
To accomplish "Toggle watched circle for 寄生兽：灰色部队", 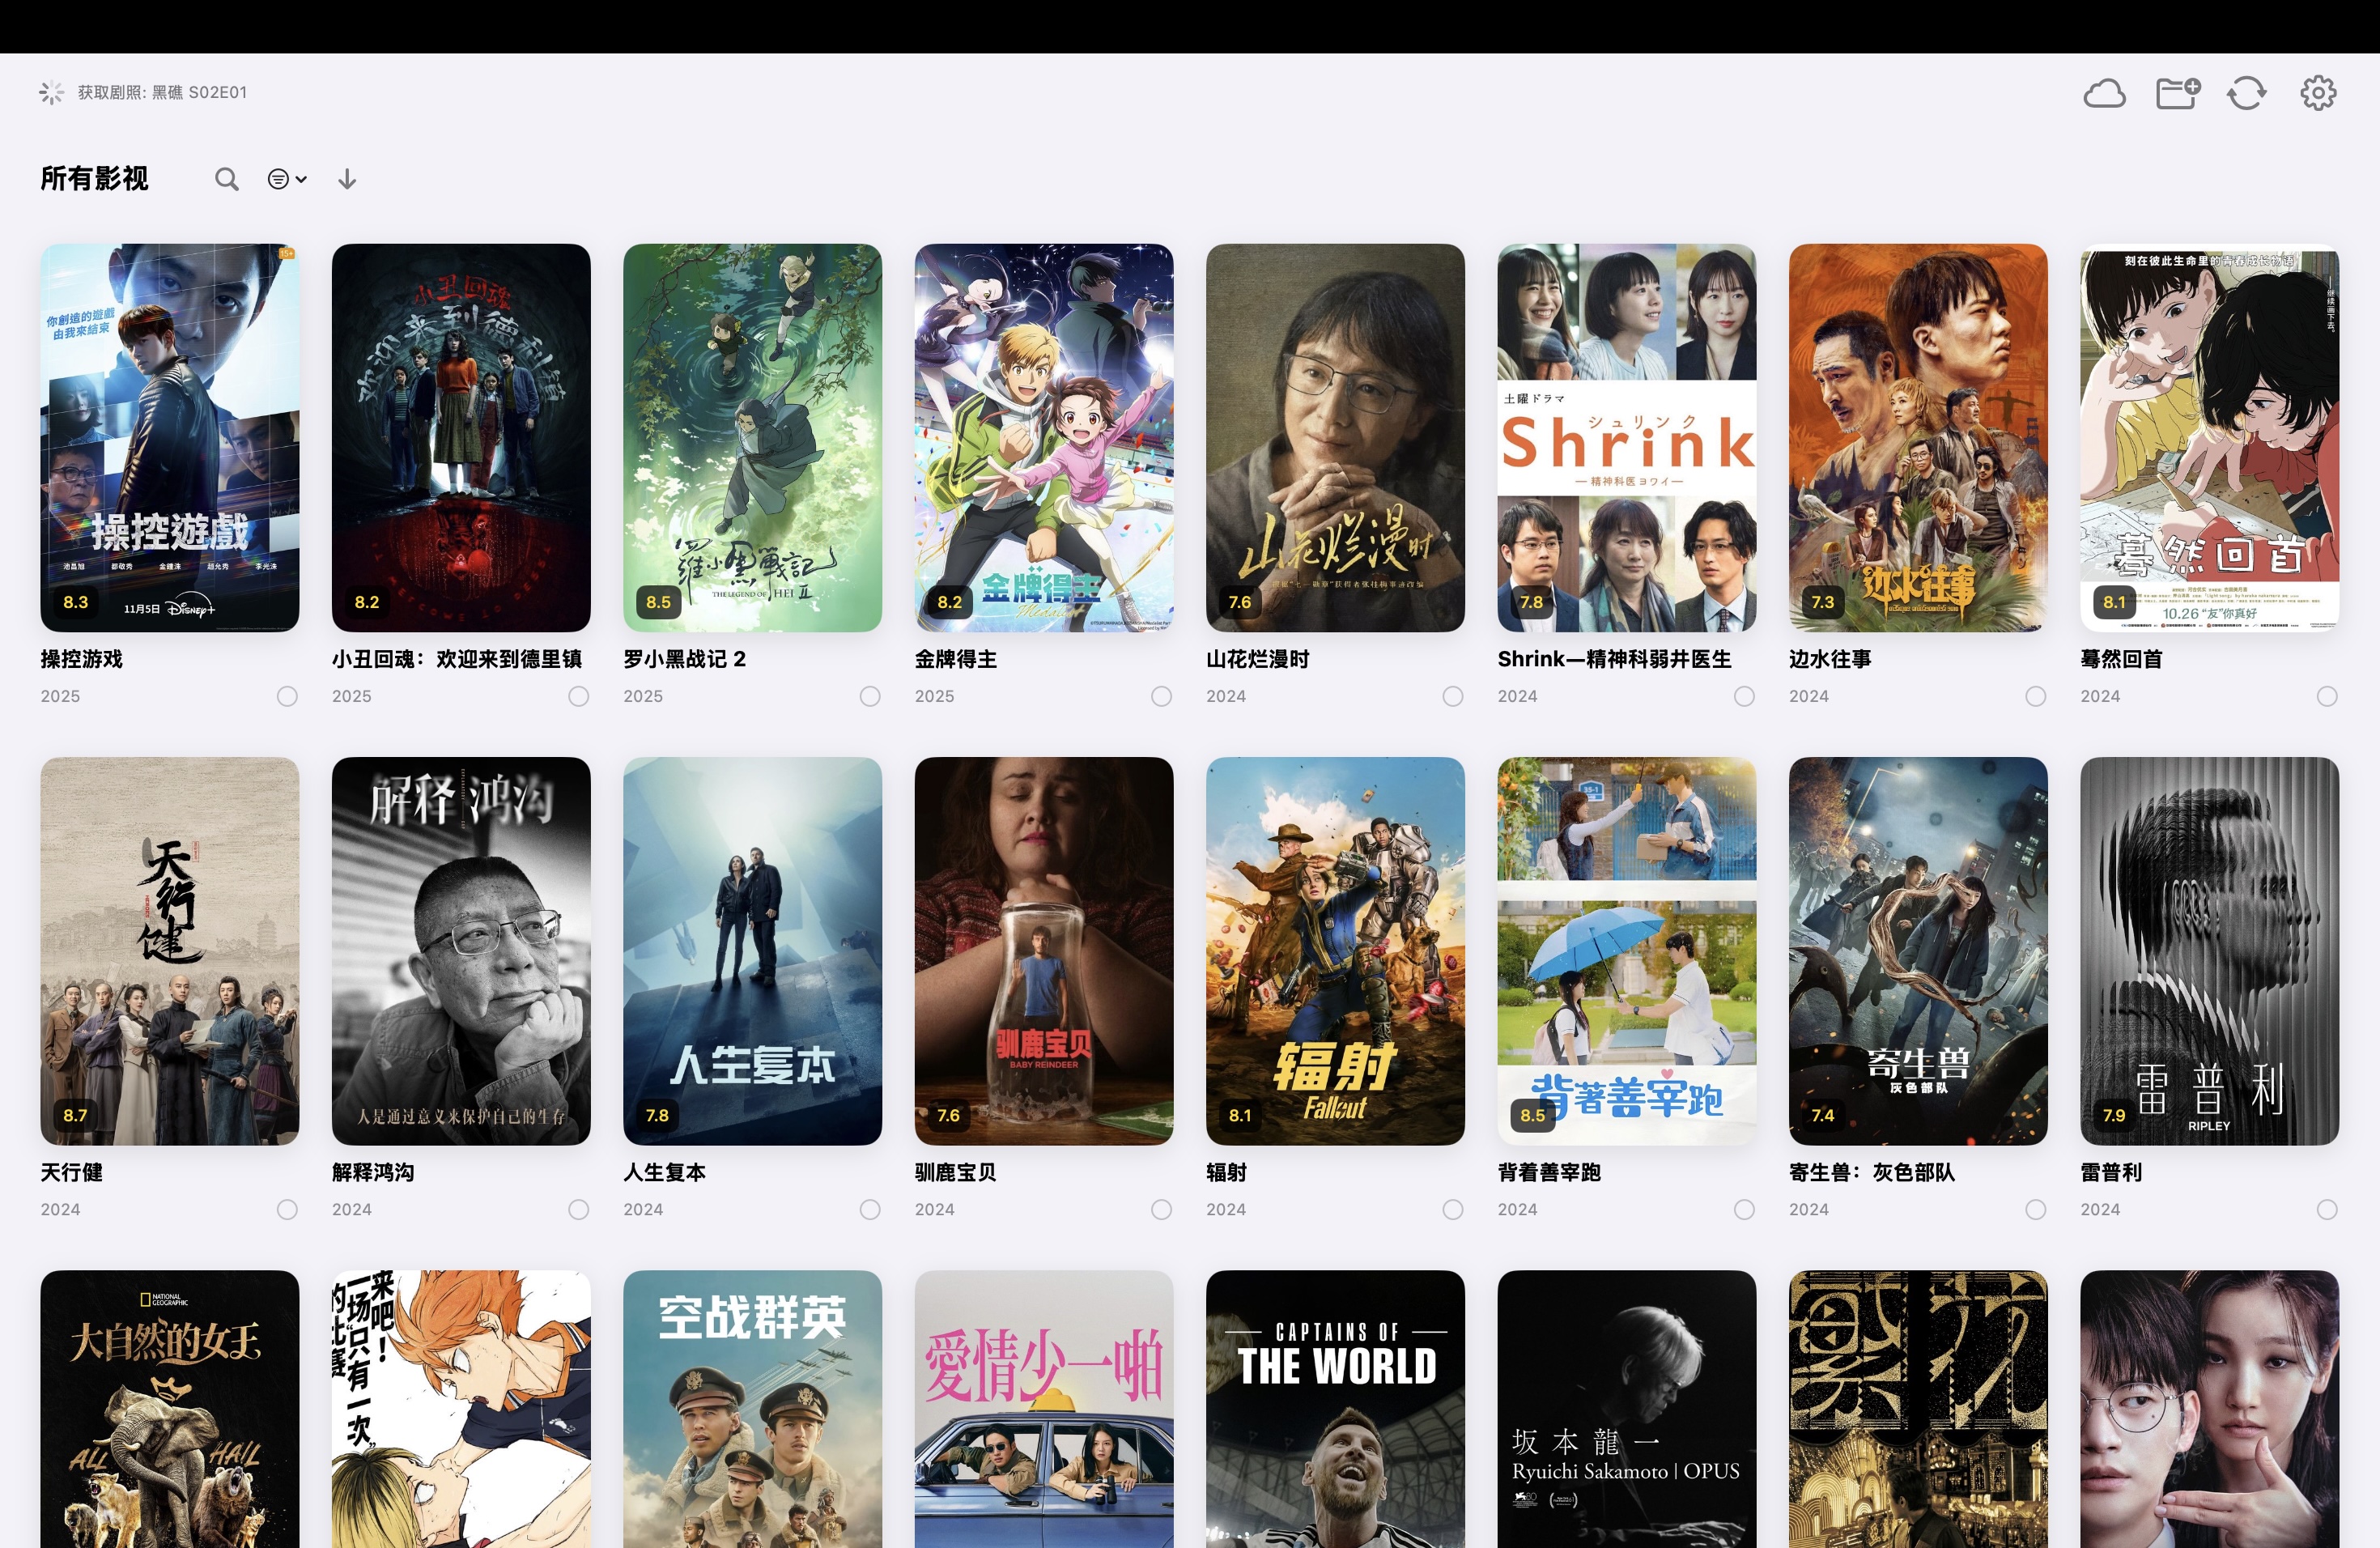I will coord(2035,1210).
